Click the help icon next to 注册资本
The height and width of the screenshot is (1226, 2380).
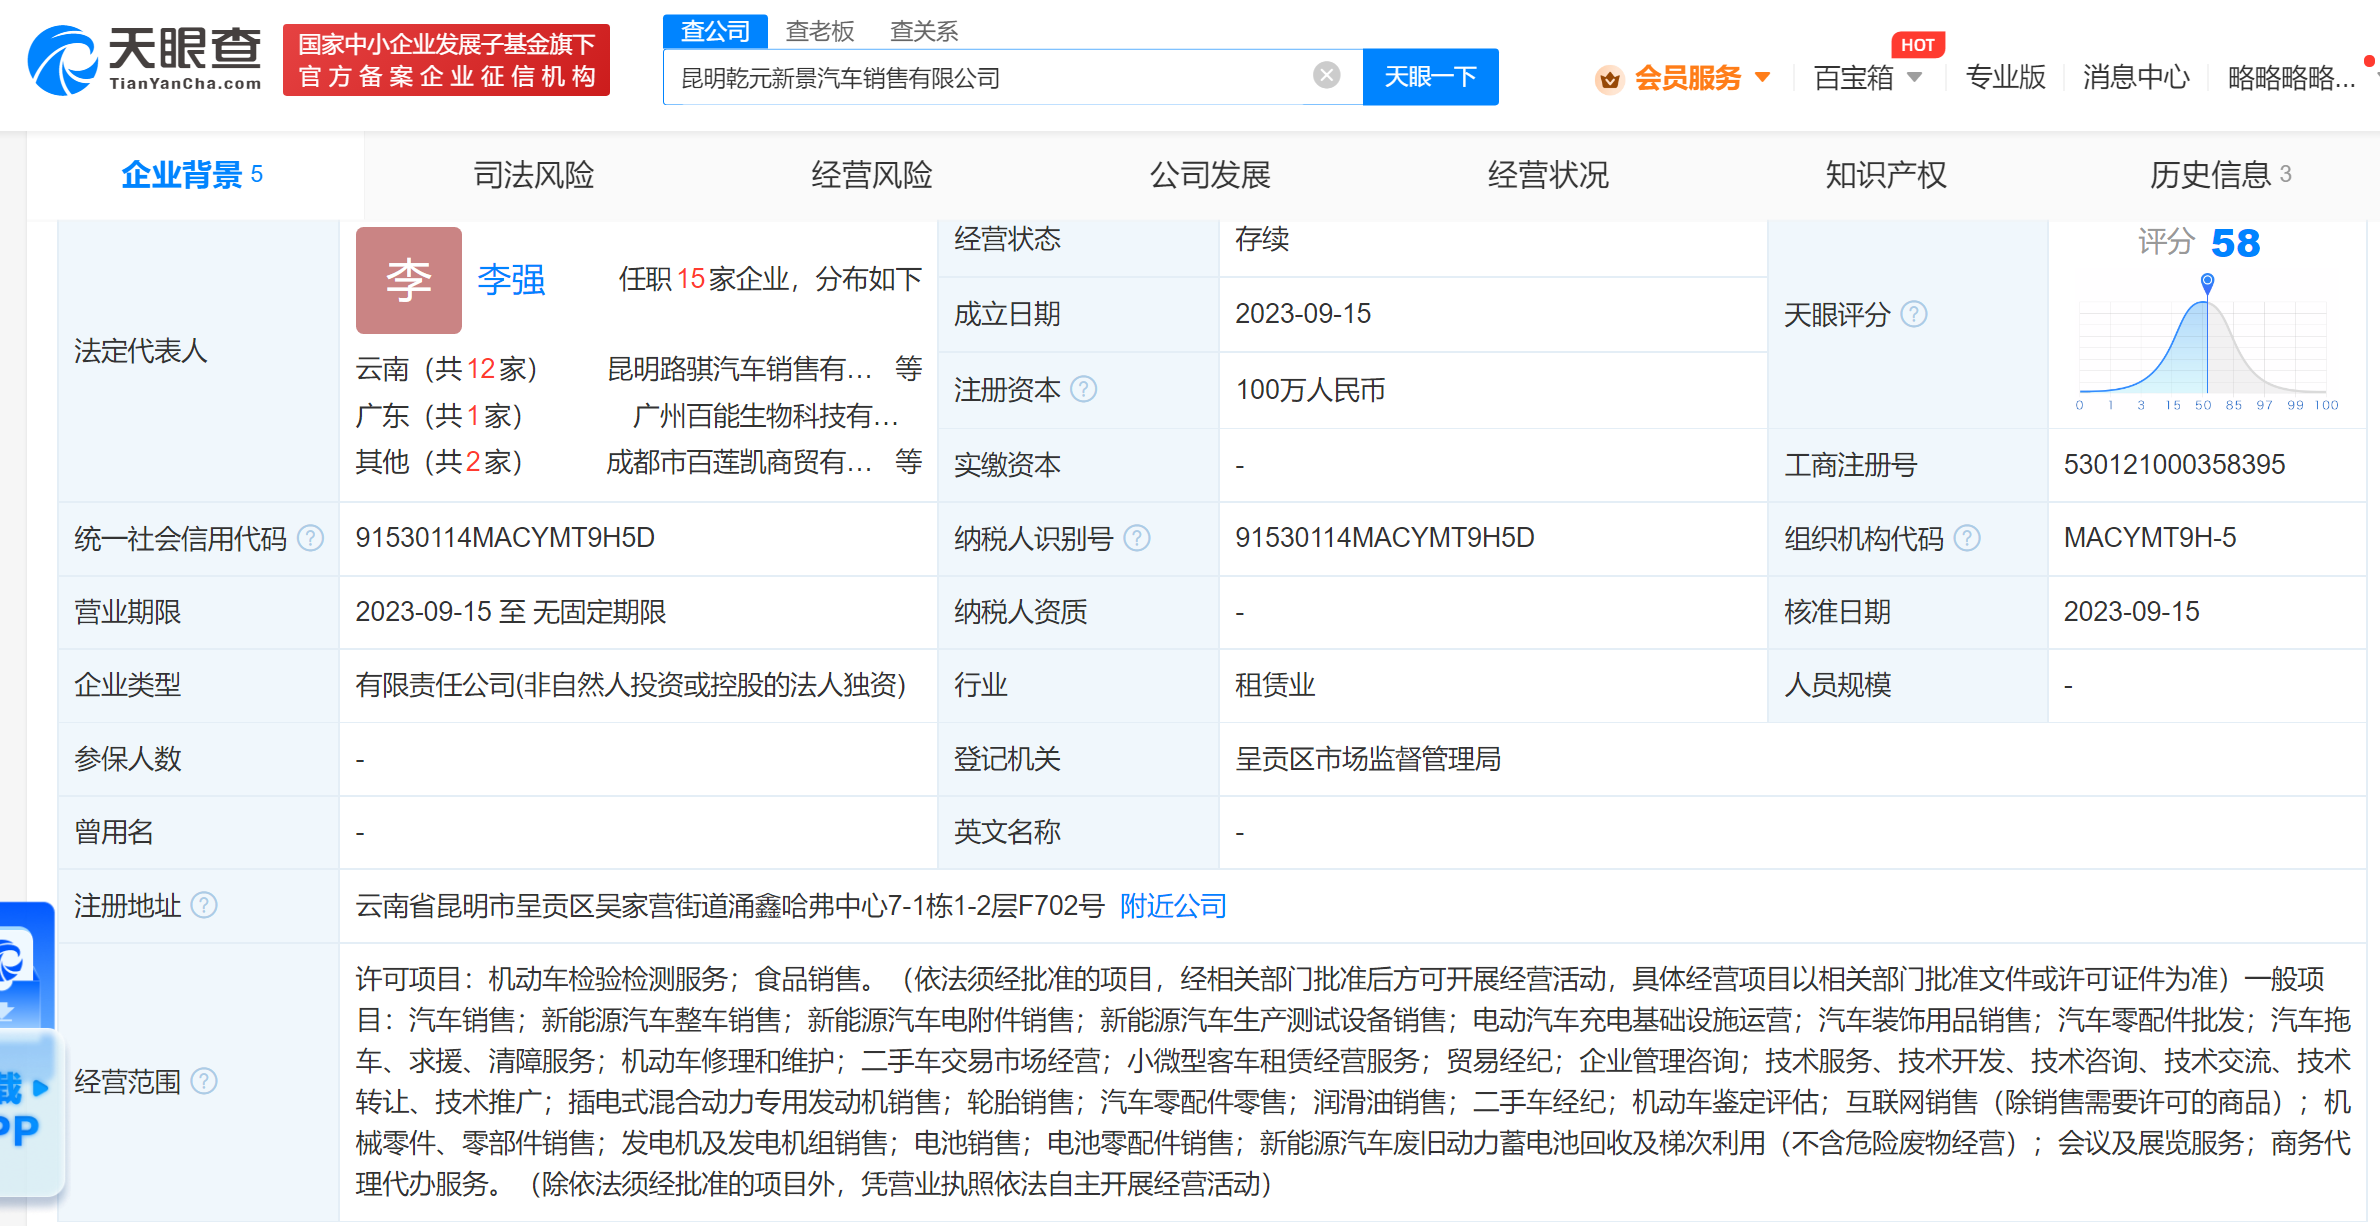tap(1084, 389)
